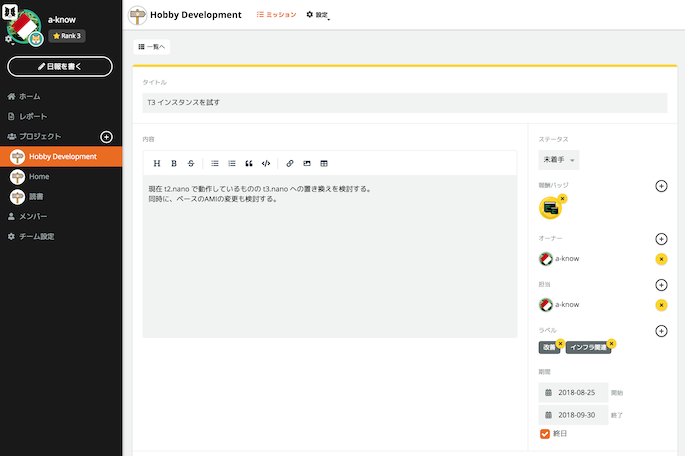
Task: Open the status dropdown 未着手
Action: (559, 160)
